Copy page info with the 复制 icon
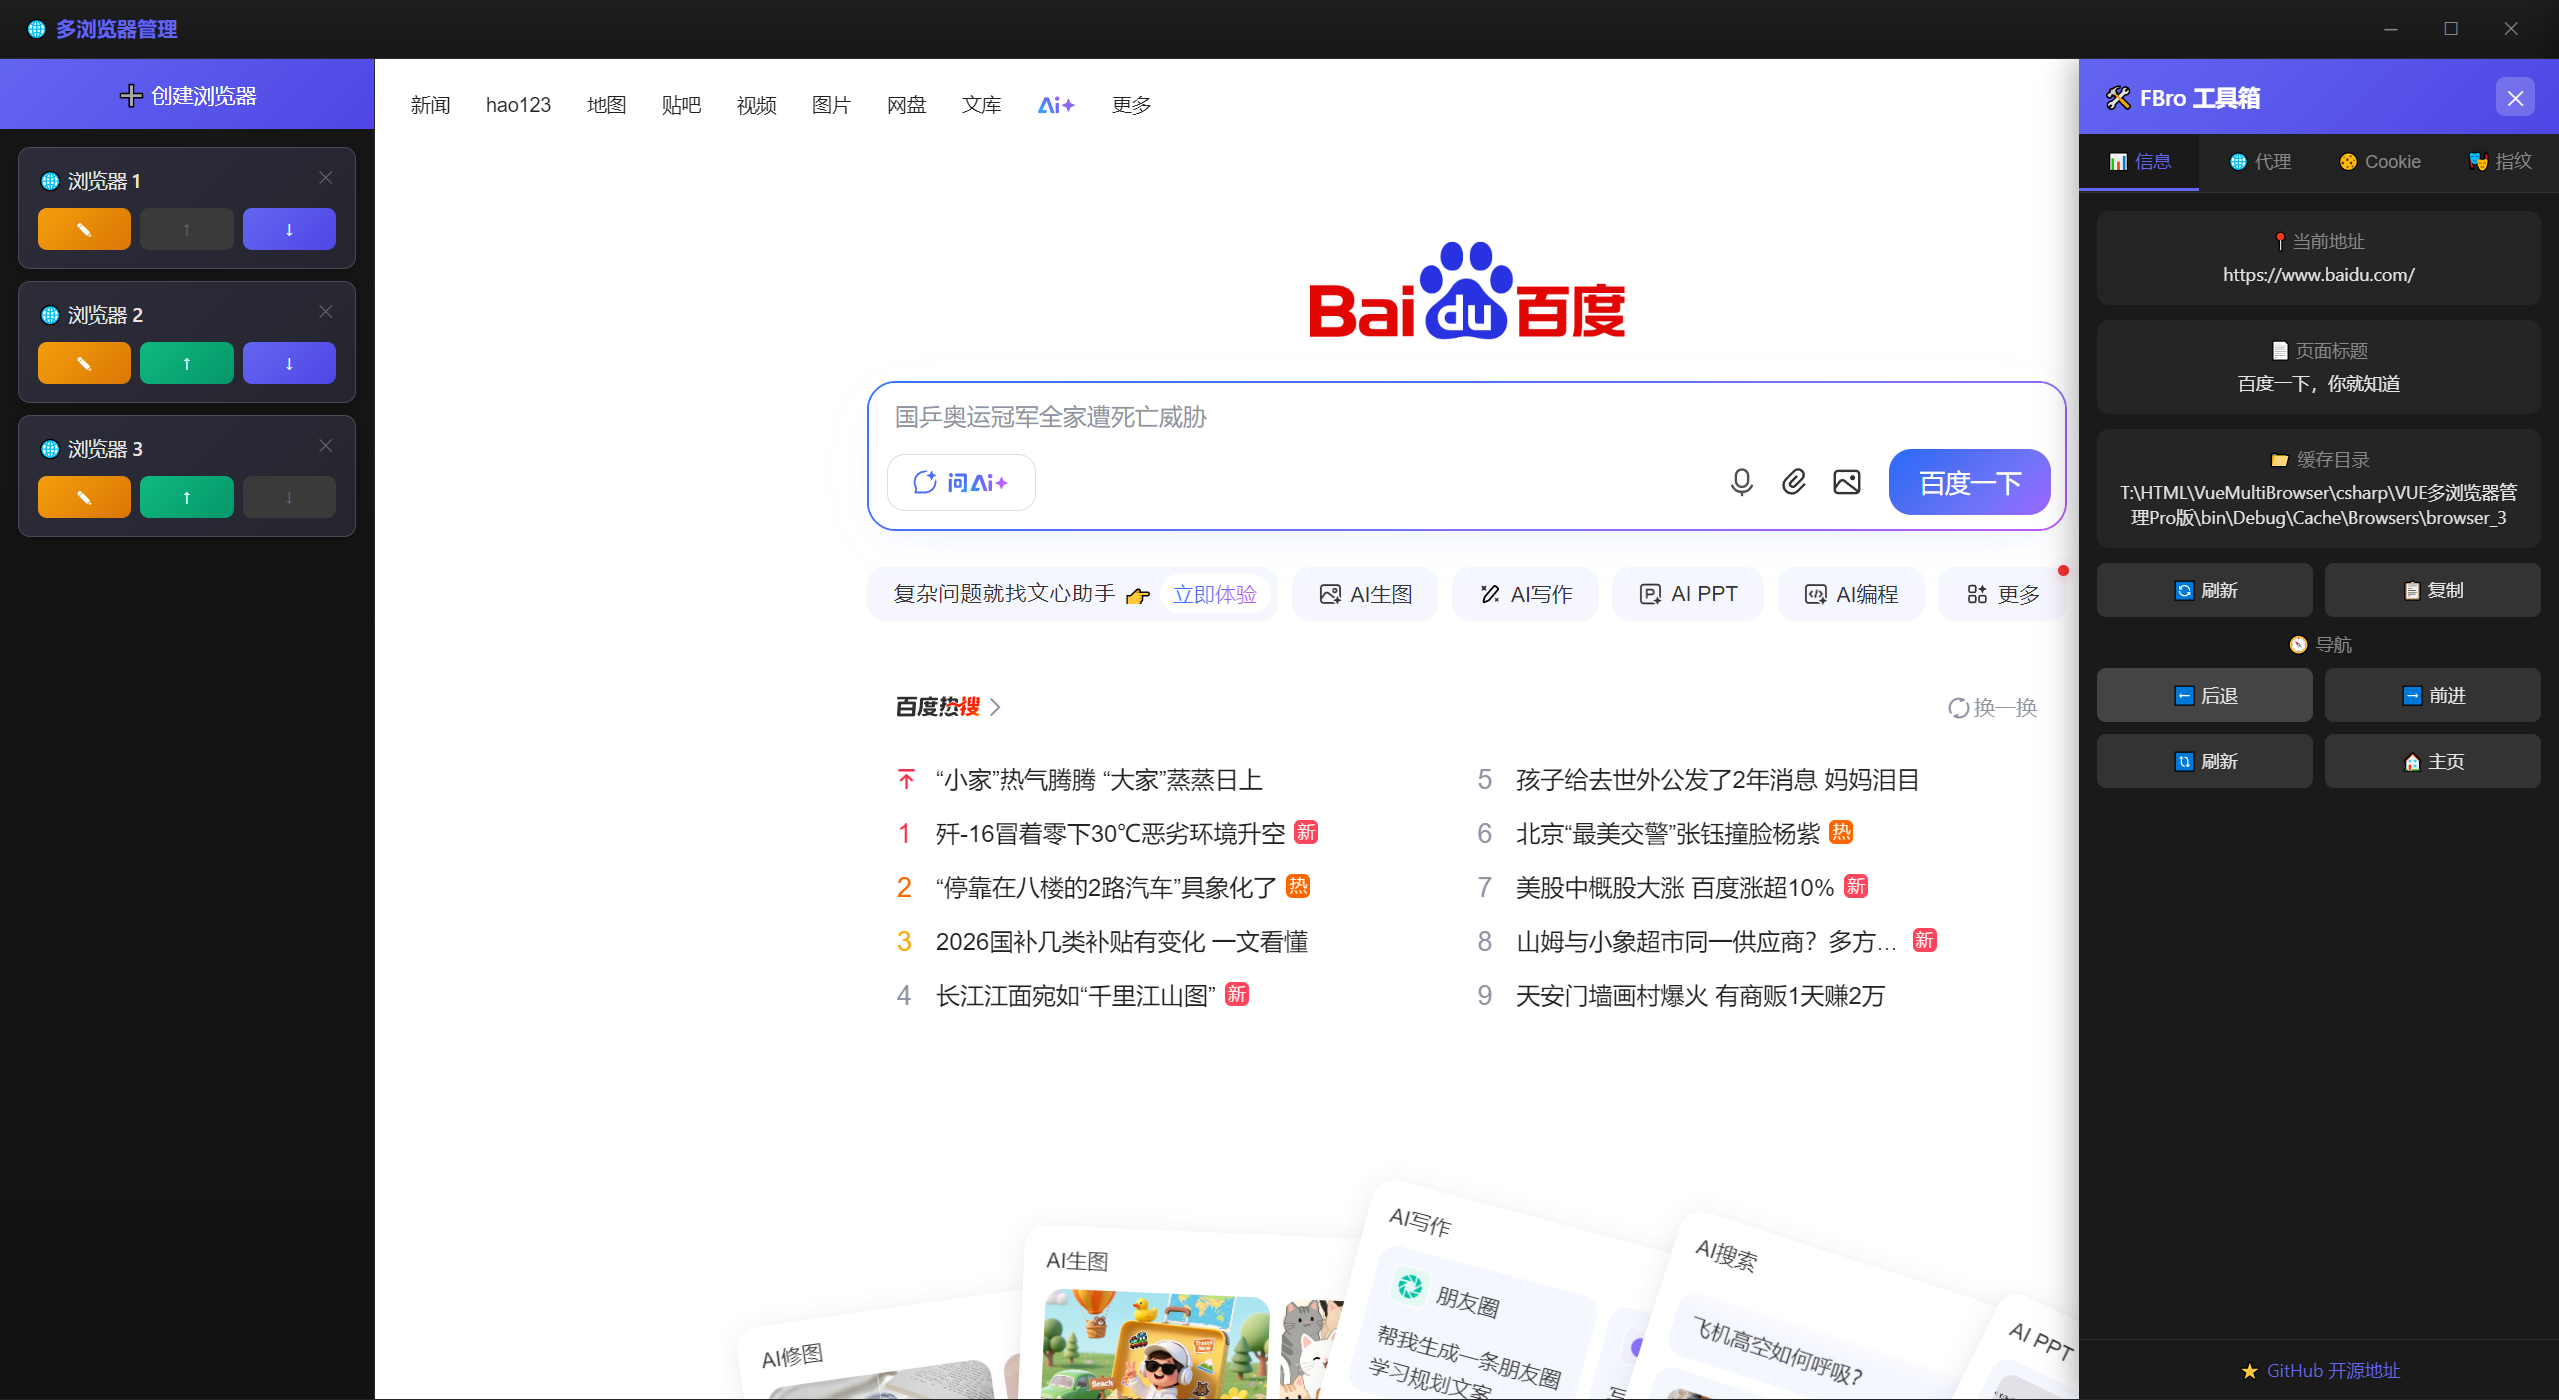This screenshot has width=2559, height=1400. click(2433, 589)
